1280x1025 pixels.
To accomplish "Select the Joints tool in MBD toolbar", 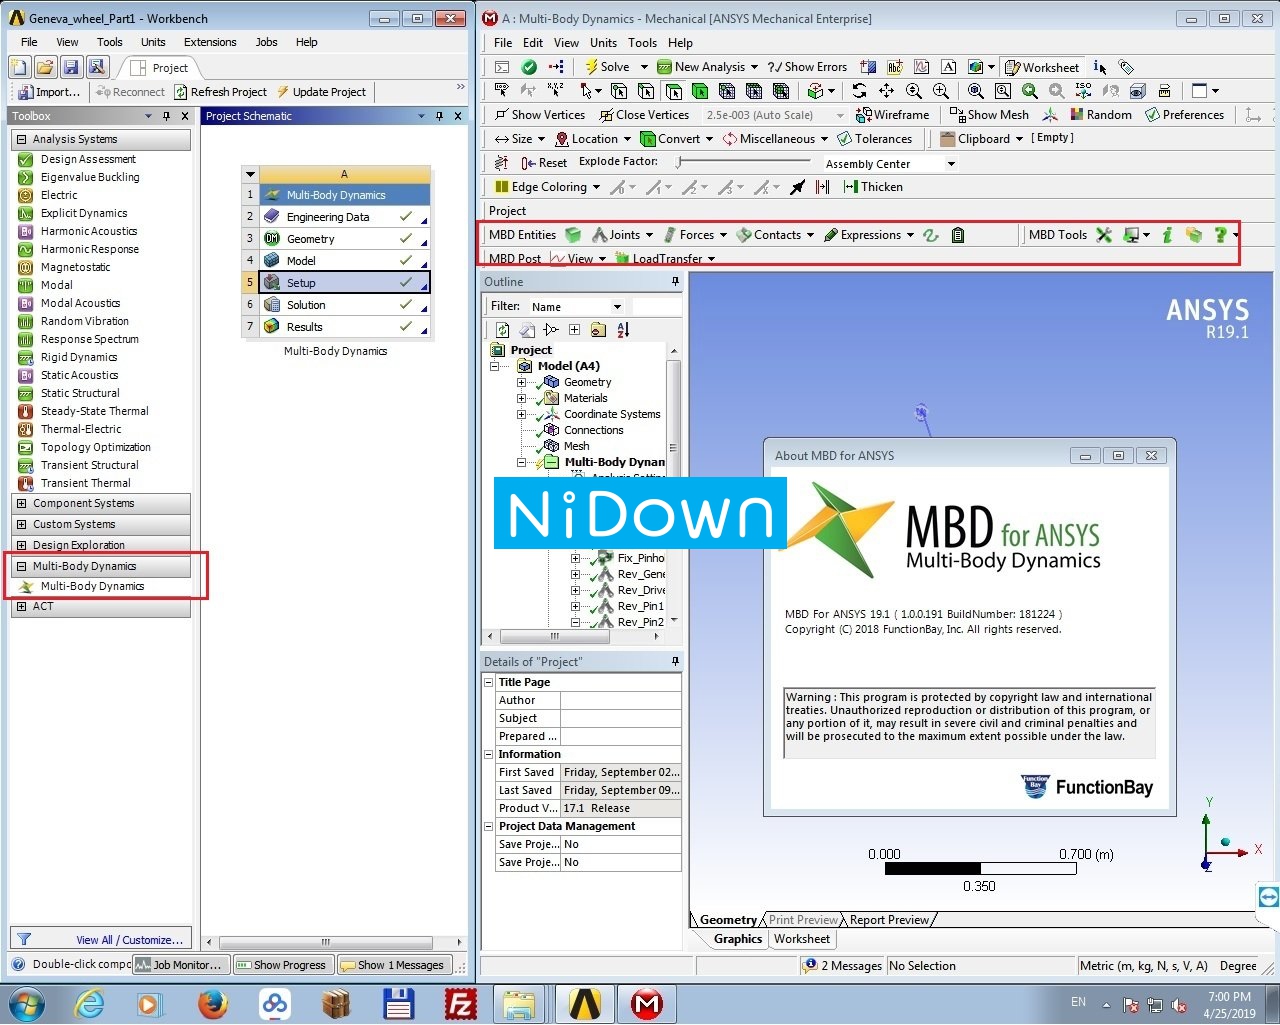I will pyautogui.click(x=620, y=234).
